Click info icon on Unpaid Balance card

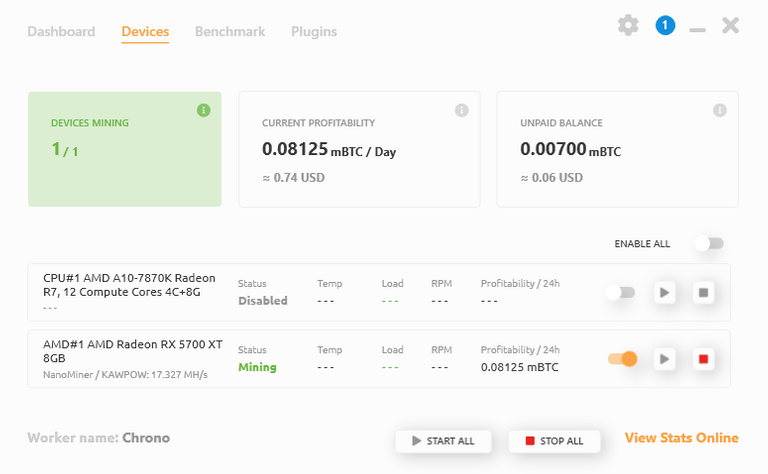pos(719,110)
